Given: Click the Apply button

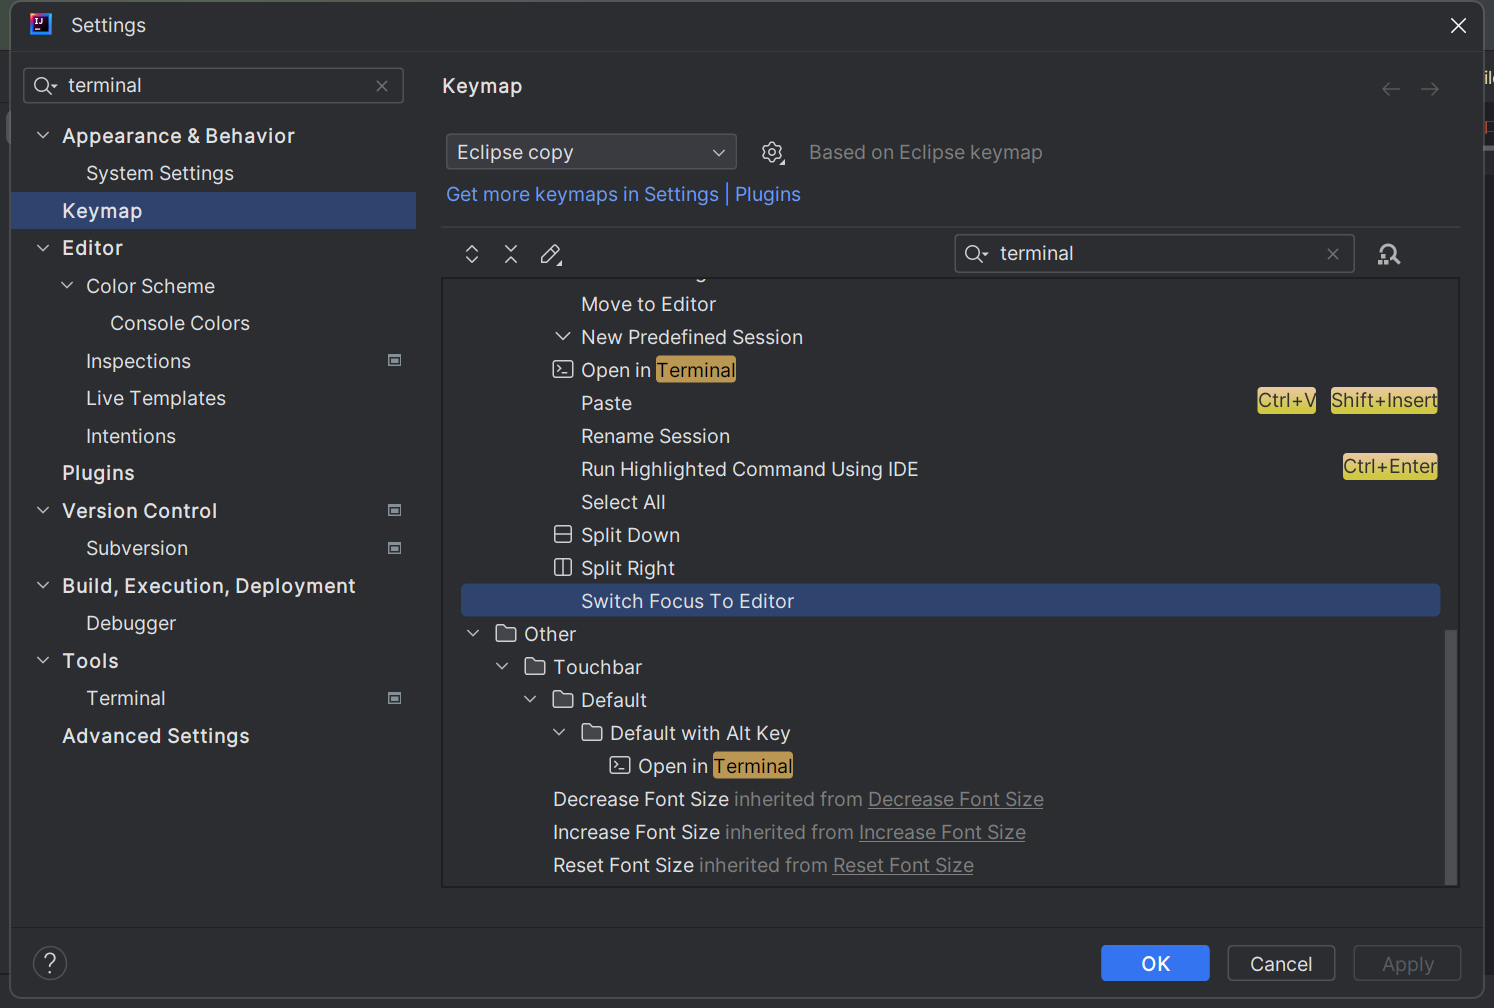Looking at the screenshot, I should (x=1407, y=963).
